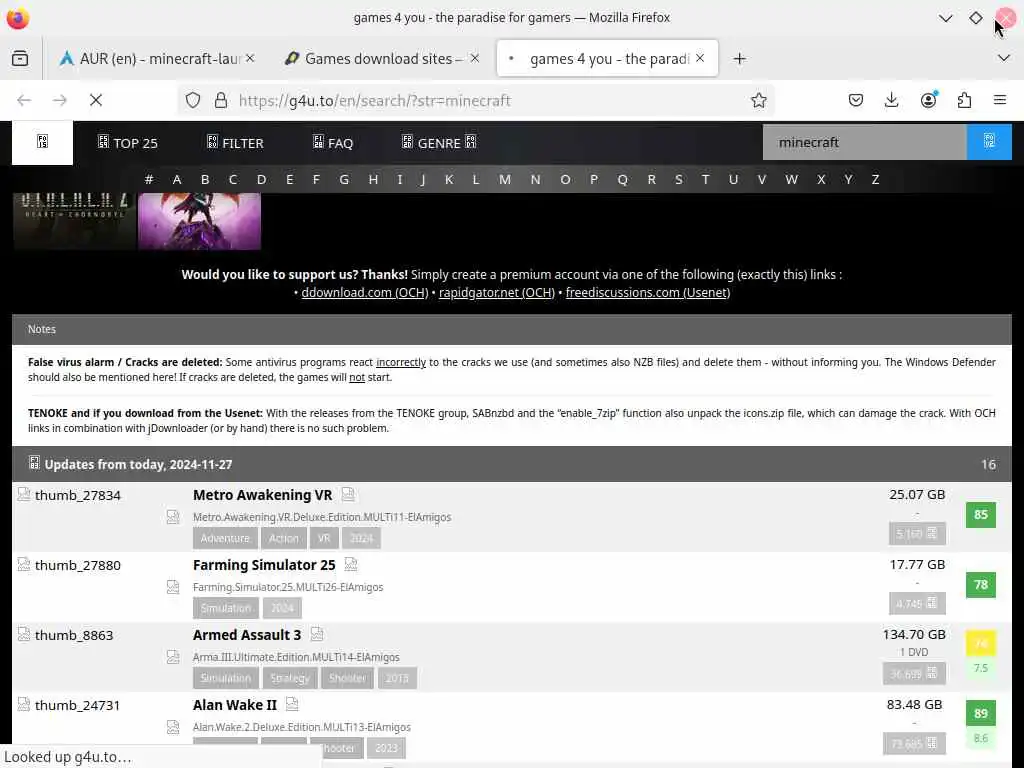Click the Notes section header

click(511, 329)
